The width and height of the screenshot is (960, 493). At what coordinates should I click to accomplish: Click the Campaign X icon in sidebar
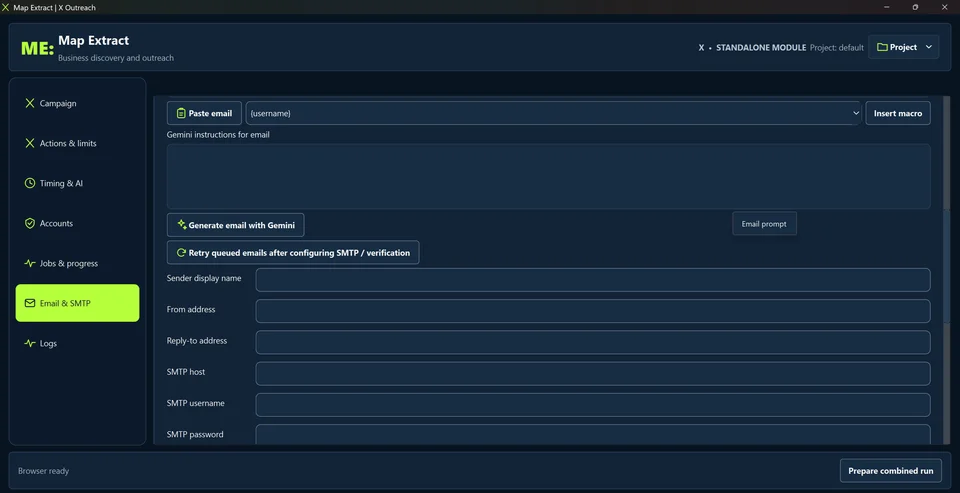(x=29, y=103)
